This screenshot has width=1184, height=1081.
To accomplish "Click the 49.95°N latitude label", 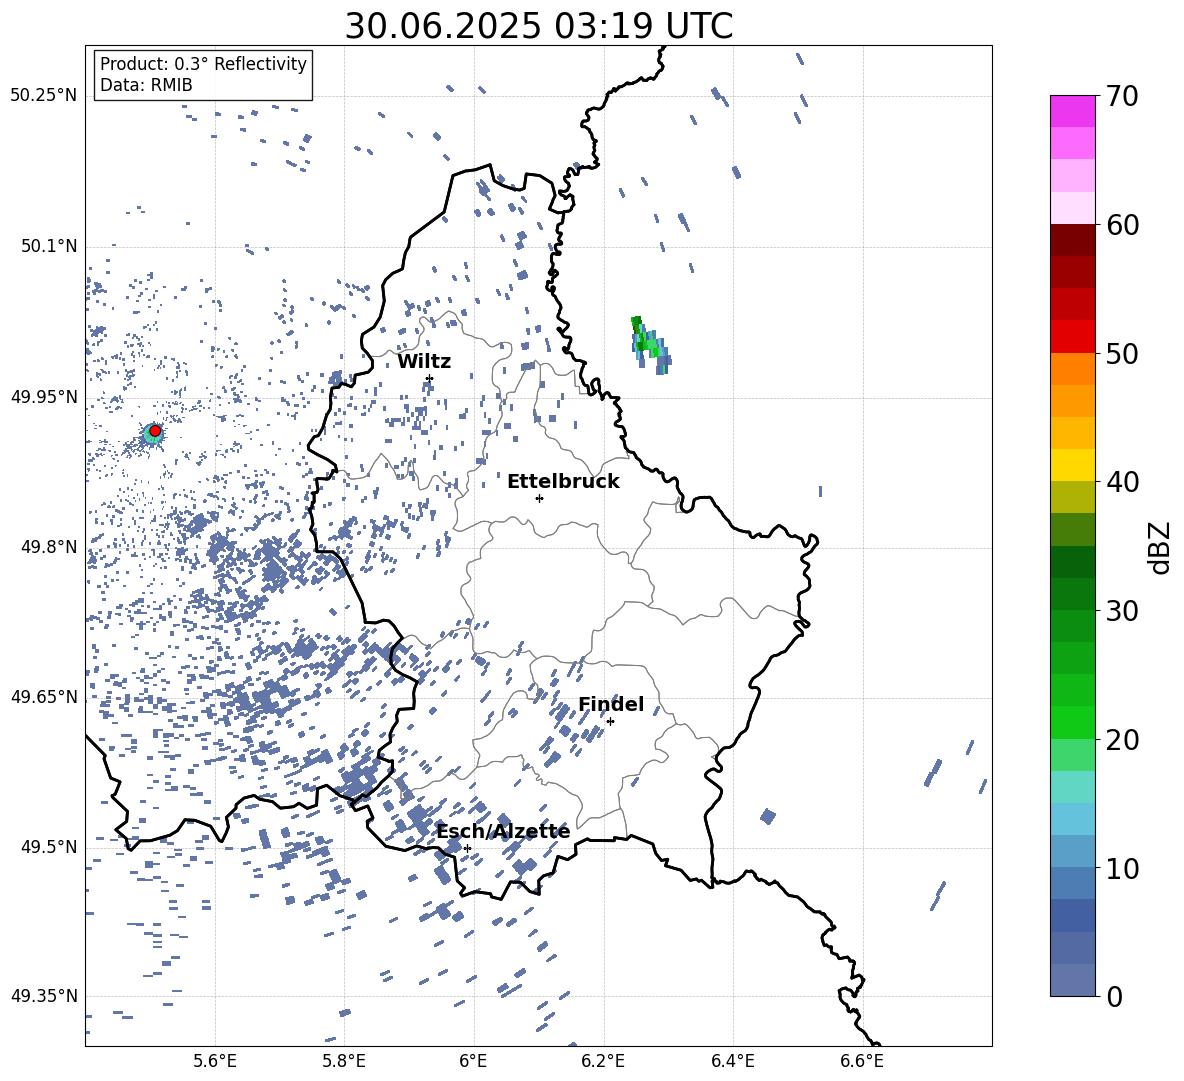I will pos(44,397).
